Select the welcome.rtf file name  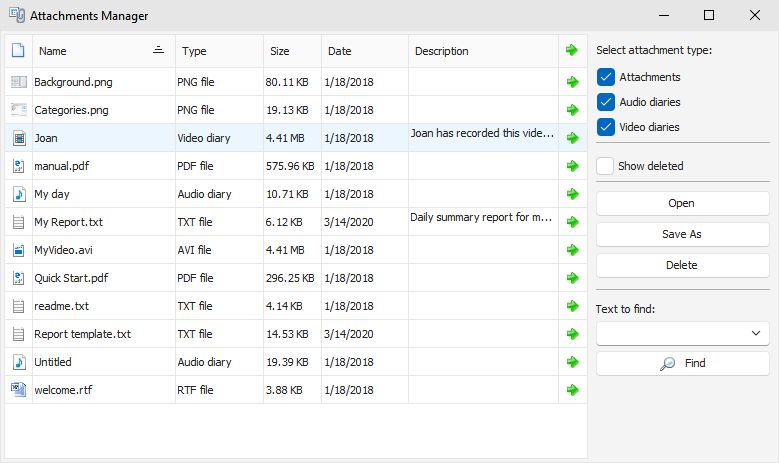pos(63,390)
